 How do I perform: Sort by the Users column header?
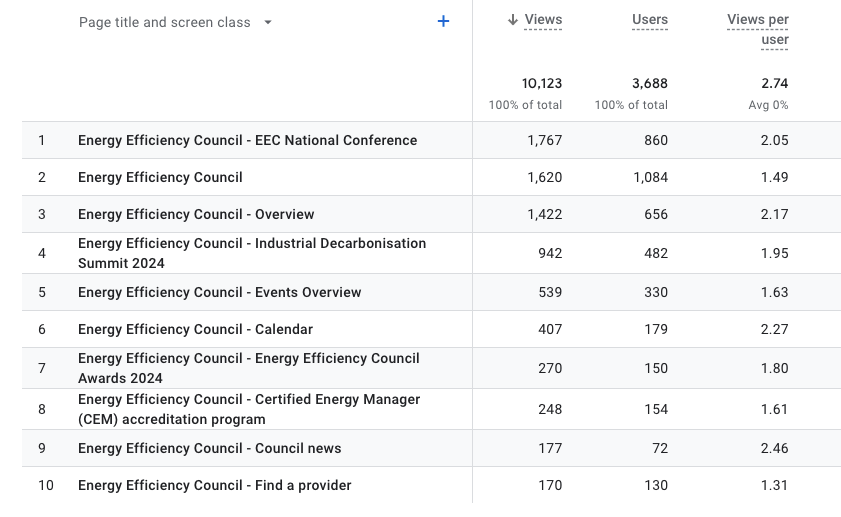[x=649, y=20]
